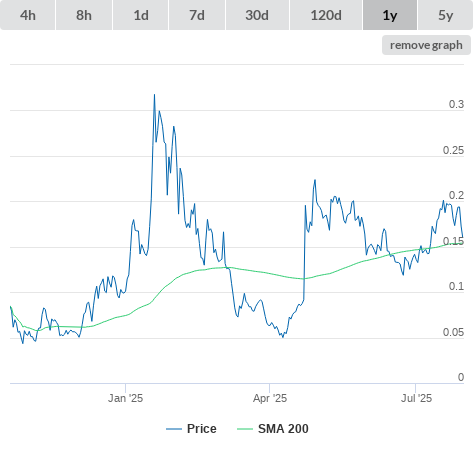474x455 pixels.
Task: Click the Jul '25 axis label
Action: (416, 398)
